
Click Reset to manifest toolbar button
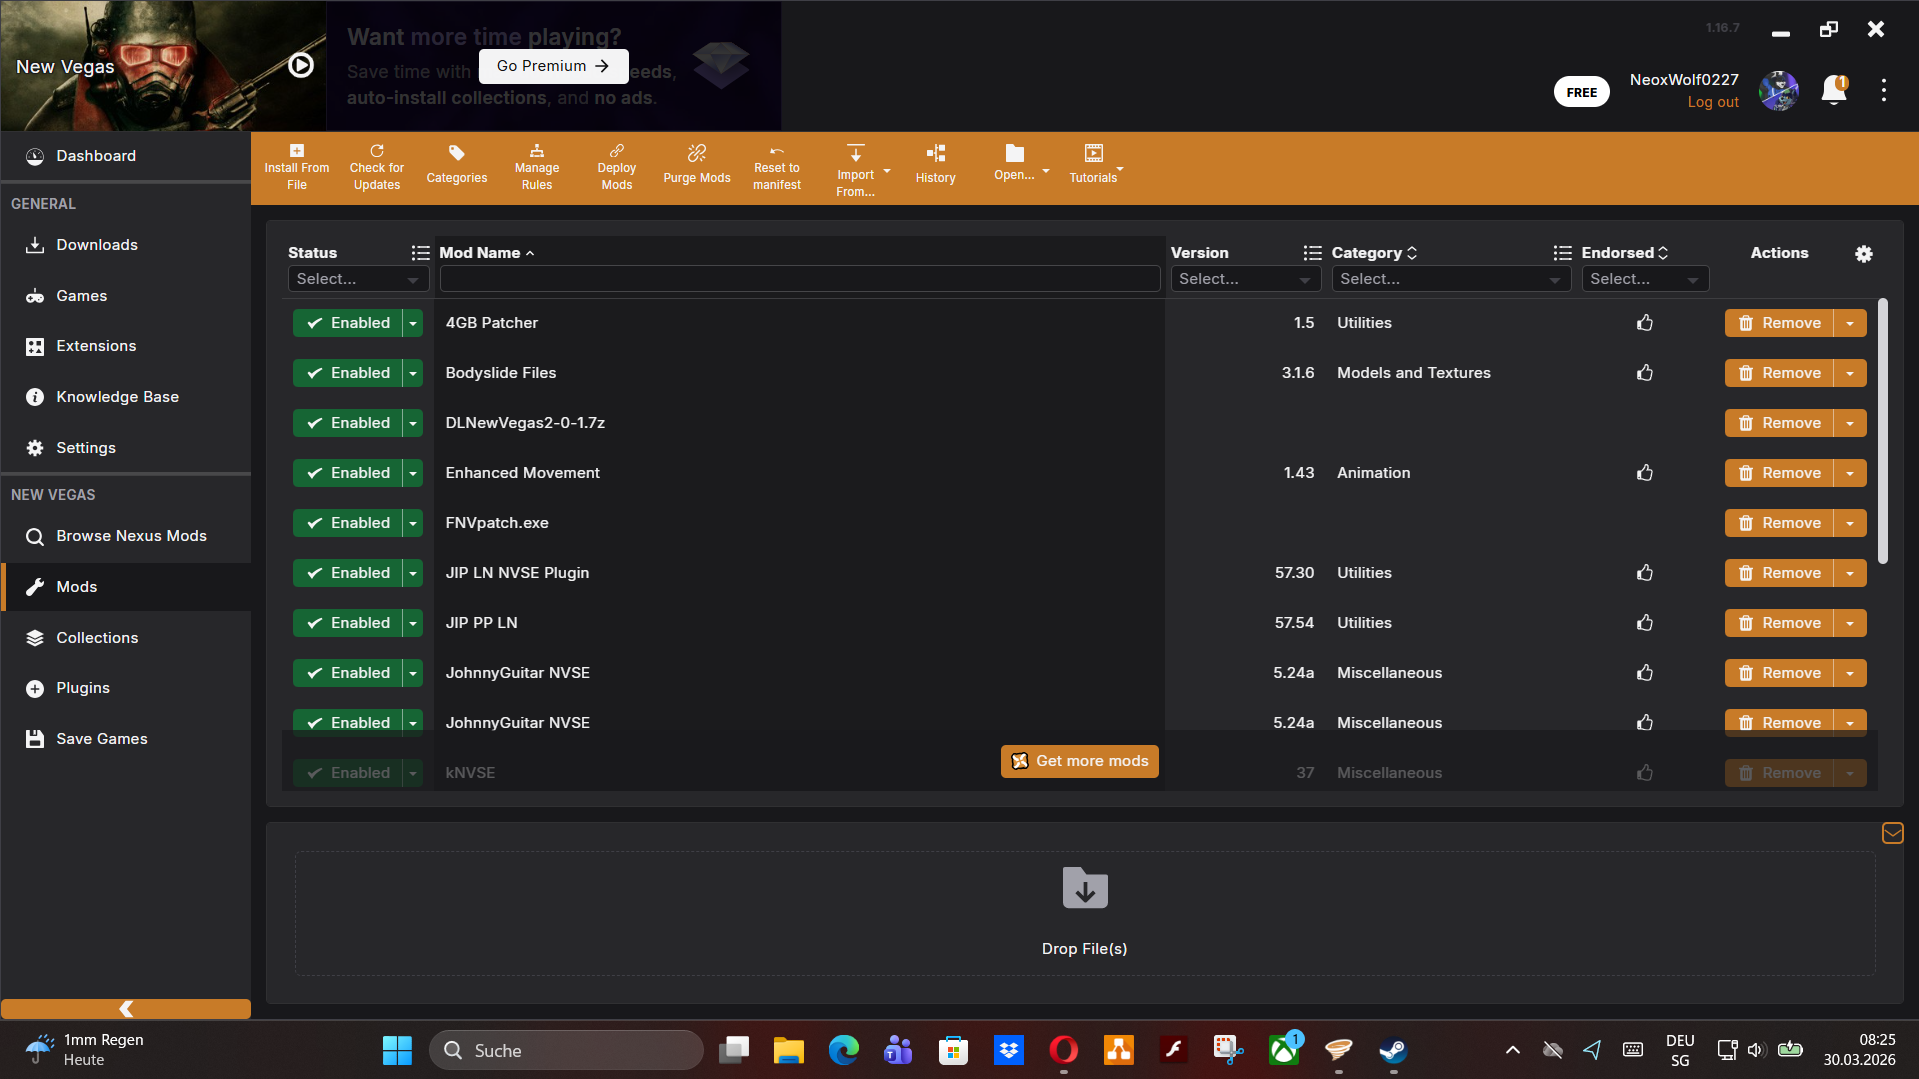tap(777, 168)
